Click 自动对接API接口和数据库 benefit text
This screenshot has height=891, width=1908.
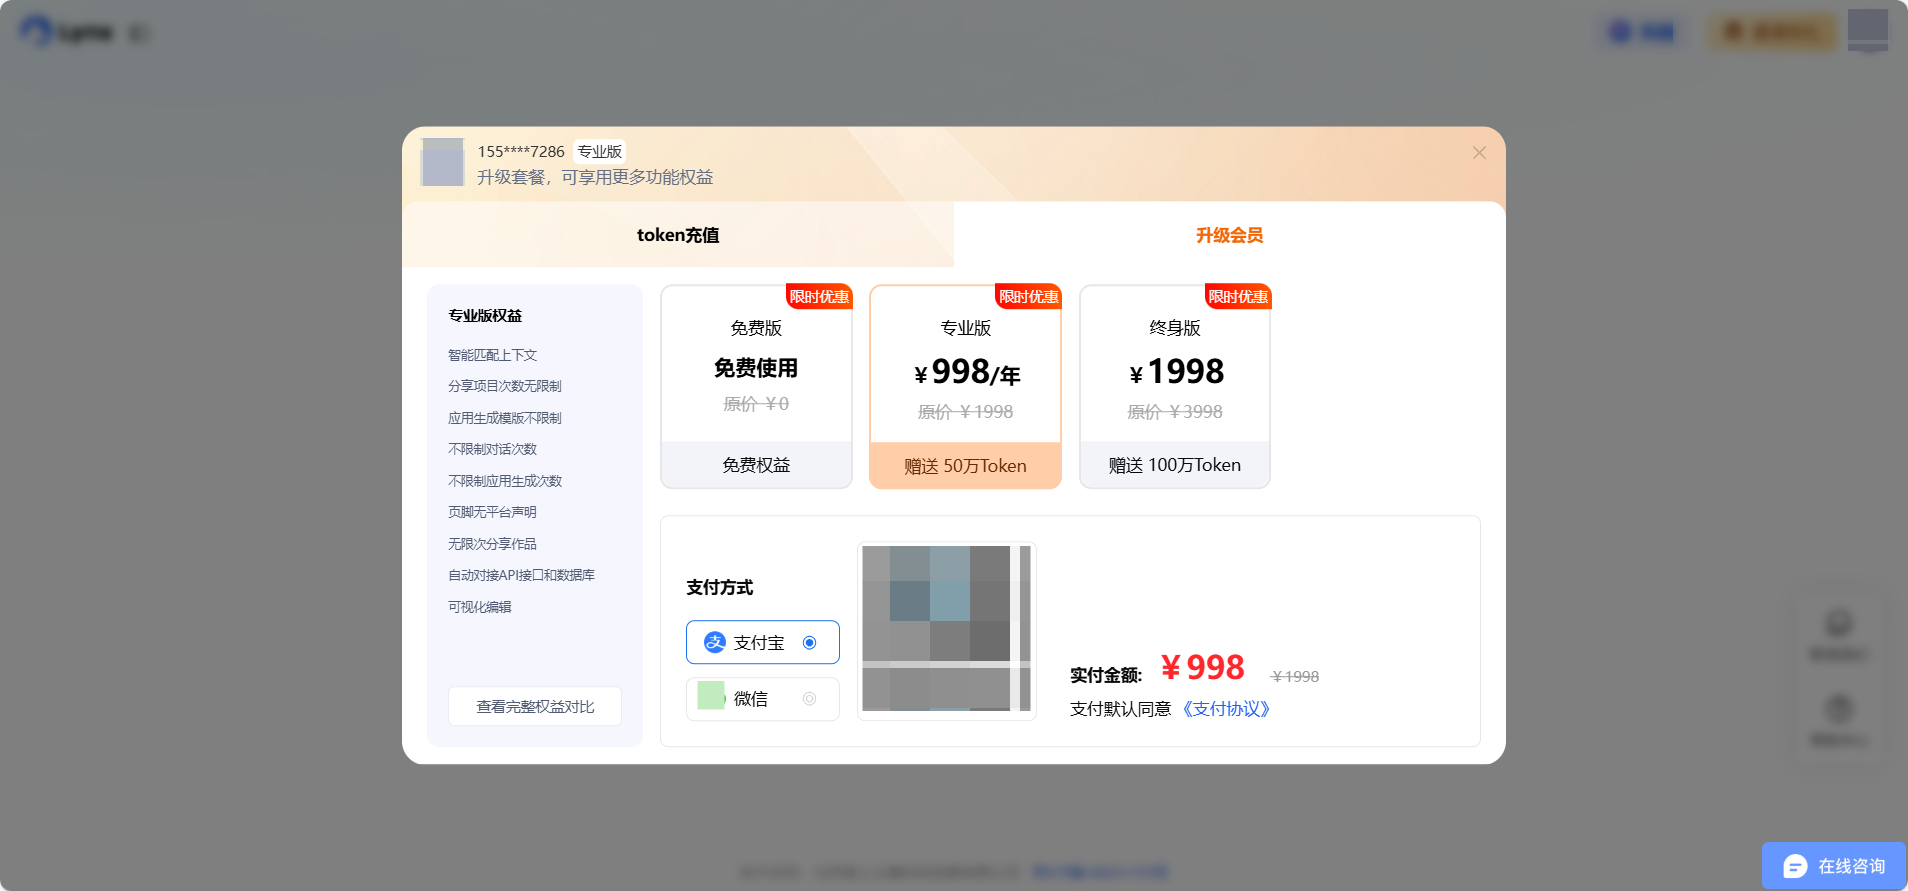[x=521, y=575]
